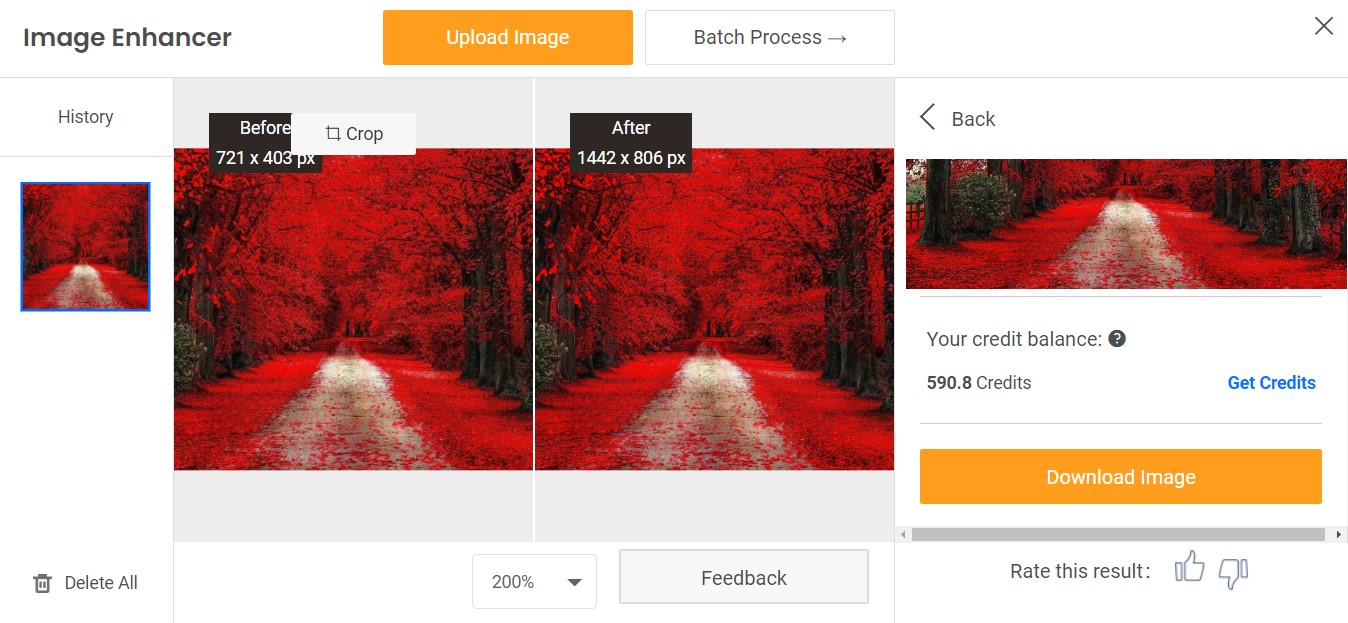Screen dimensions: 1348x623
Task: Expand the 200% zoom selector
Action: [534, 581]
